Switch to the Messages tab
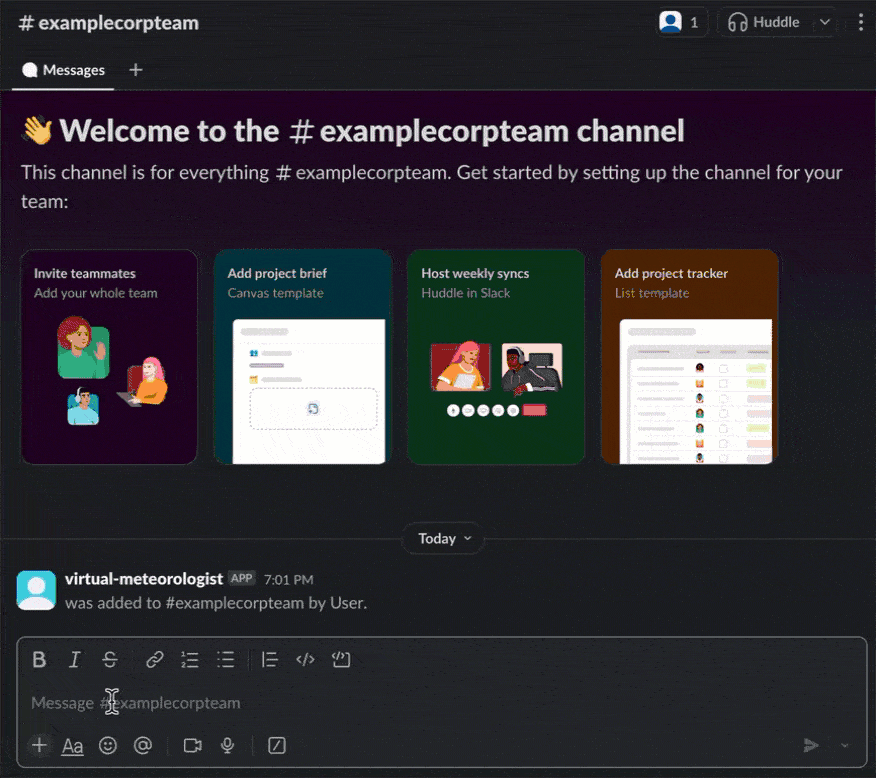The width and height of the screenshot is (876, 778). click(x=62, y=70)
